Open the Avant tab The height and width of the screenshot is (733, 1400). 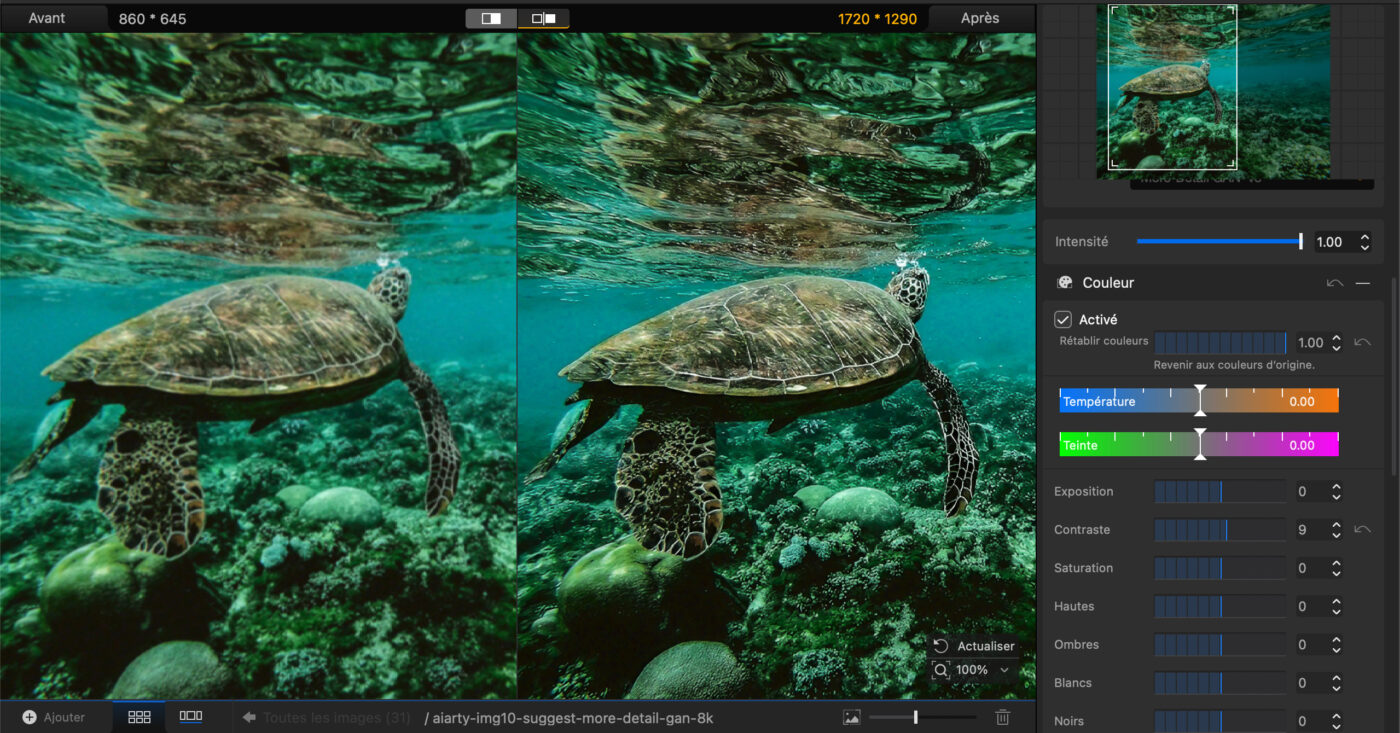pos(48,18)
